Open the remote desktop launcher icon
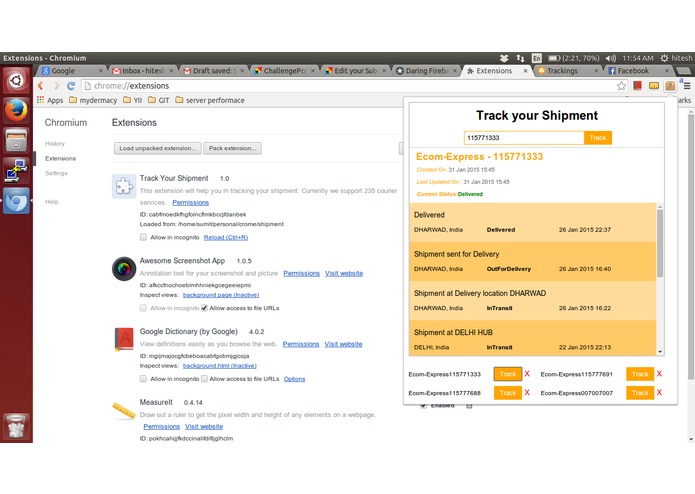 [x=16, y=170]
